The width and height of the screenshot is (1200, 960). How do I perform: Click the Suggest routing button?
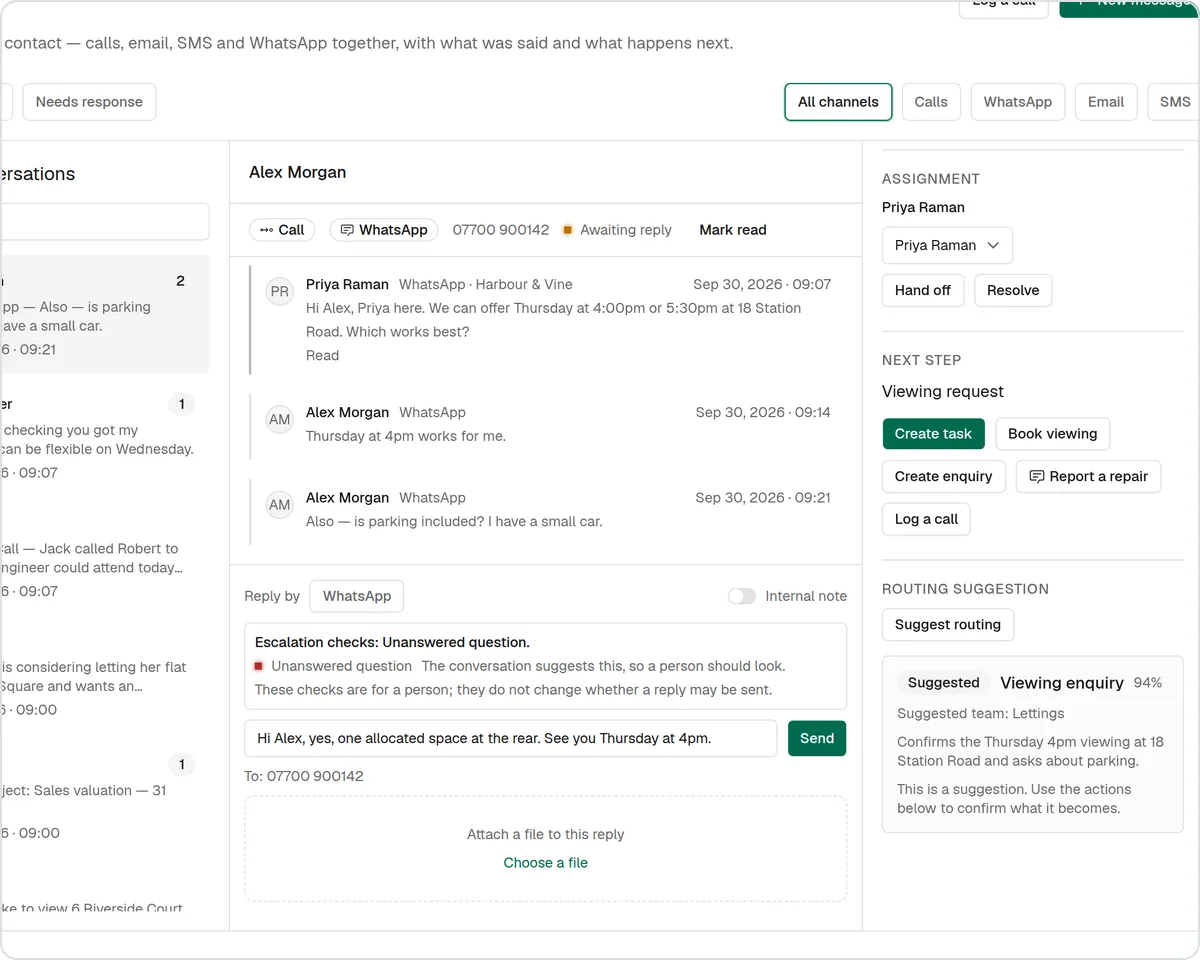coord(948,625)
